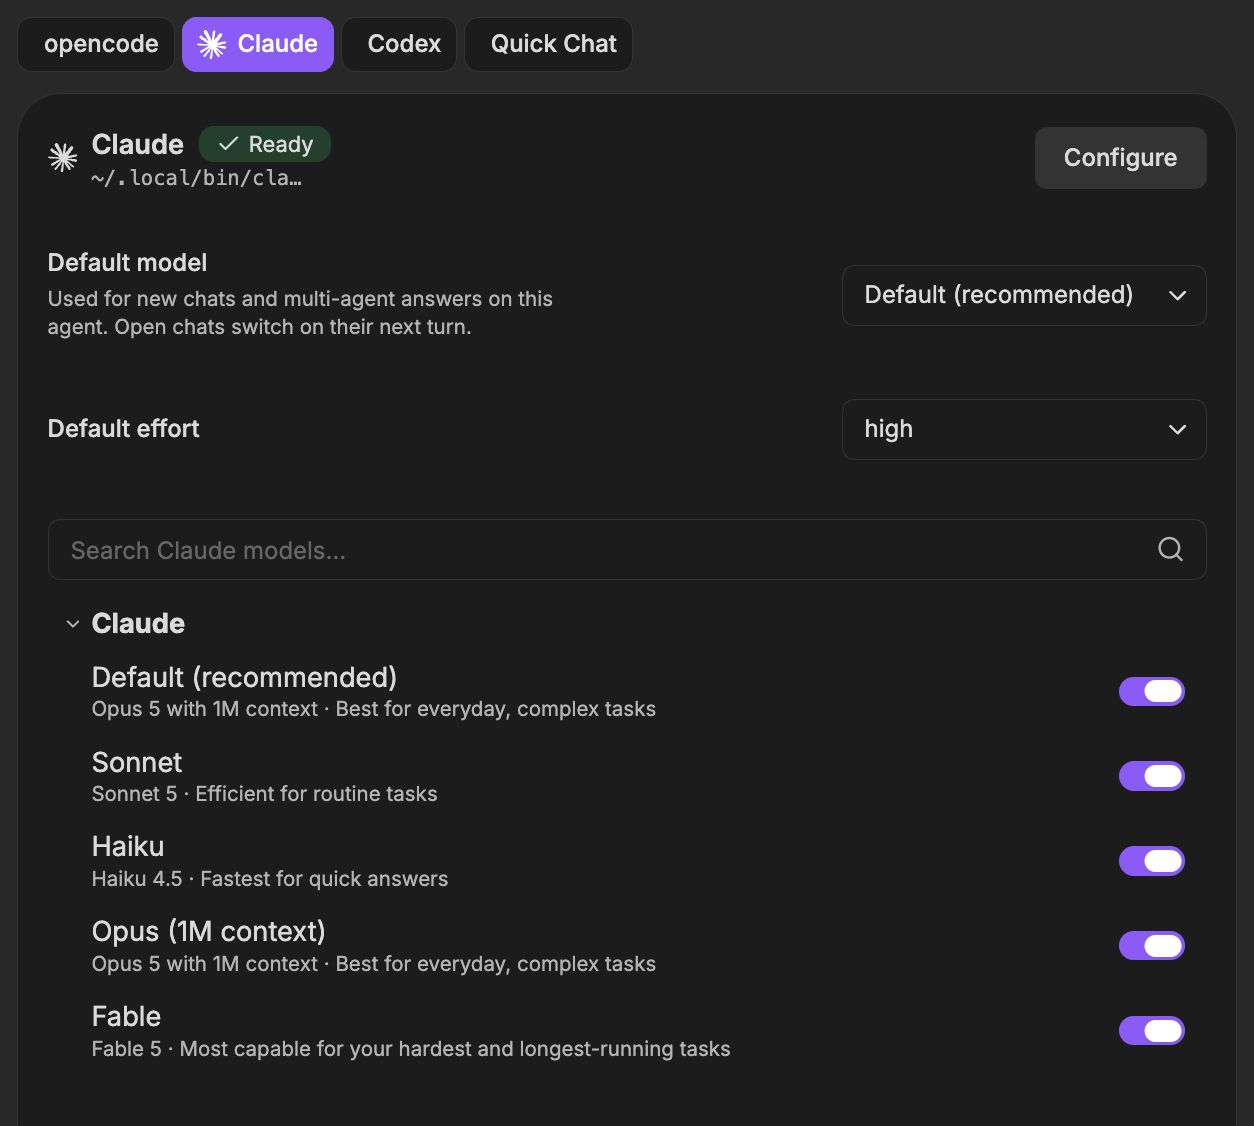Collapse the Claude models group chevron
Screen dimensions: 1254x1126
click(x=72, y=624)
